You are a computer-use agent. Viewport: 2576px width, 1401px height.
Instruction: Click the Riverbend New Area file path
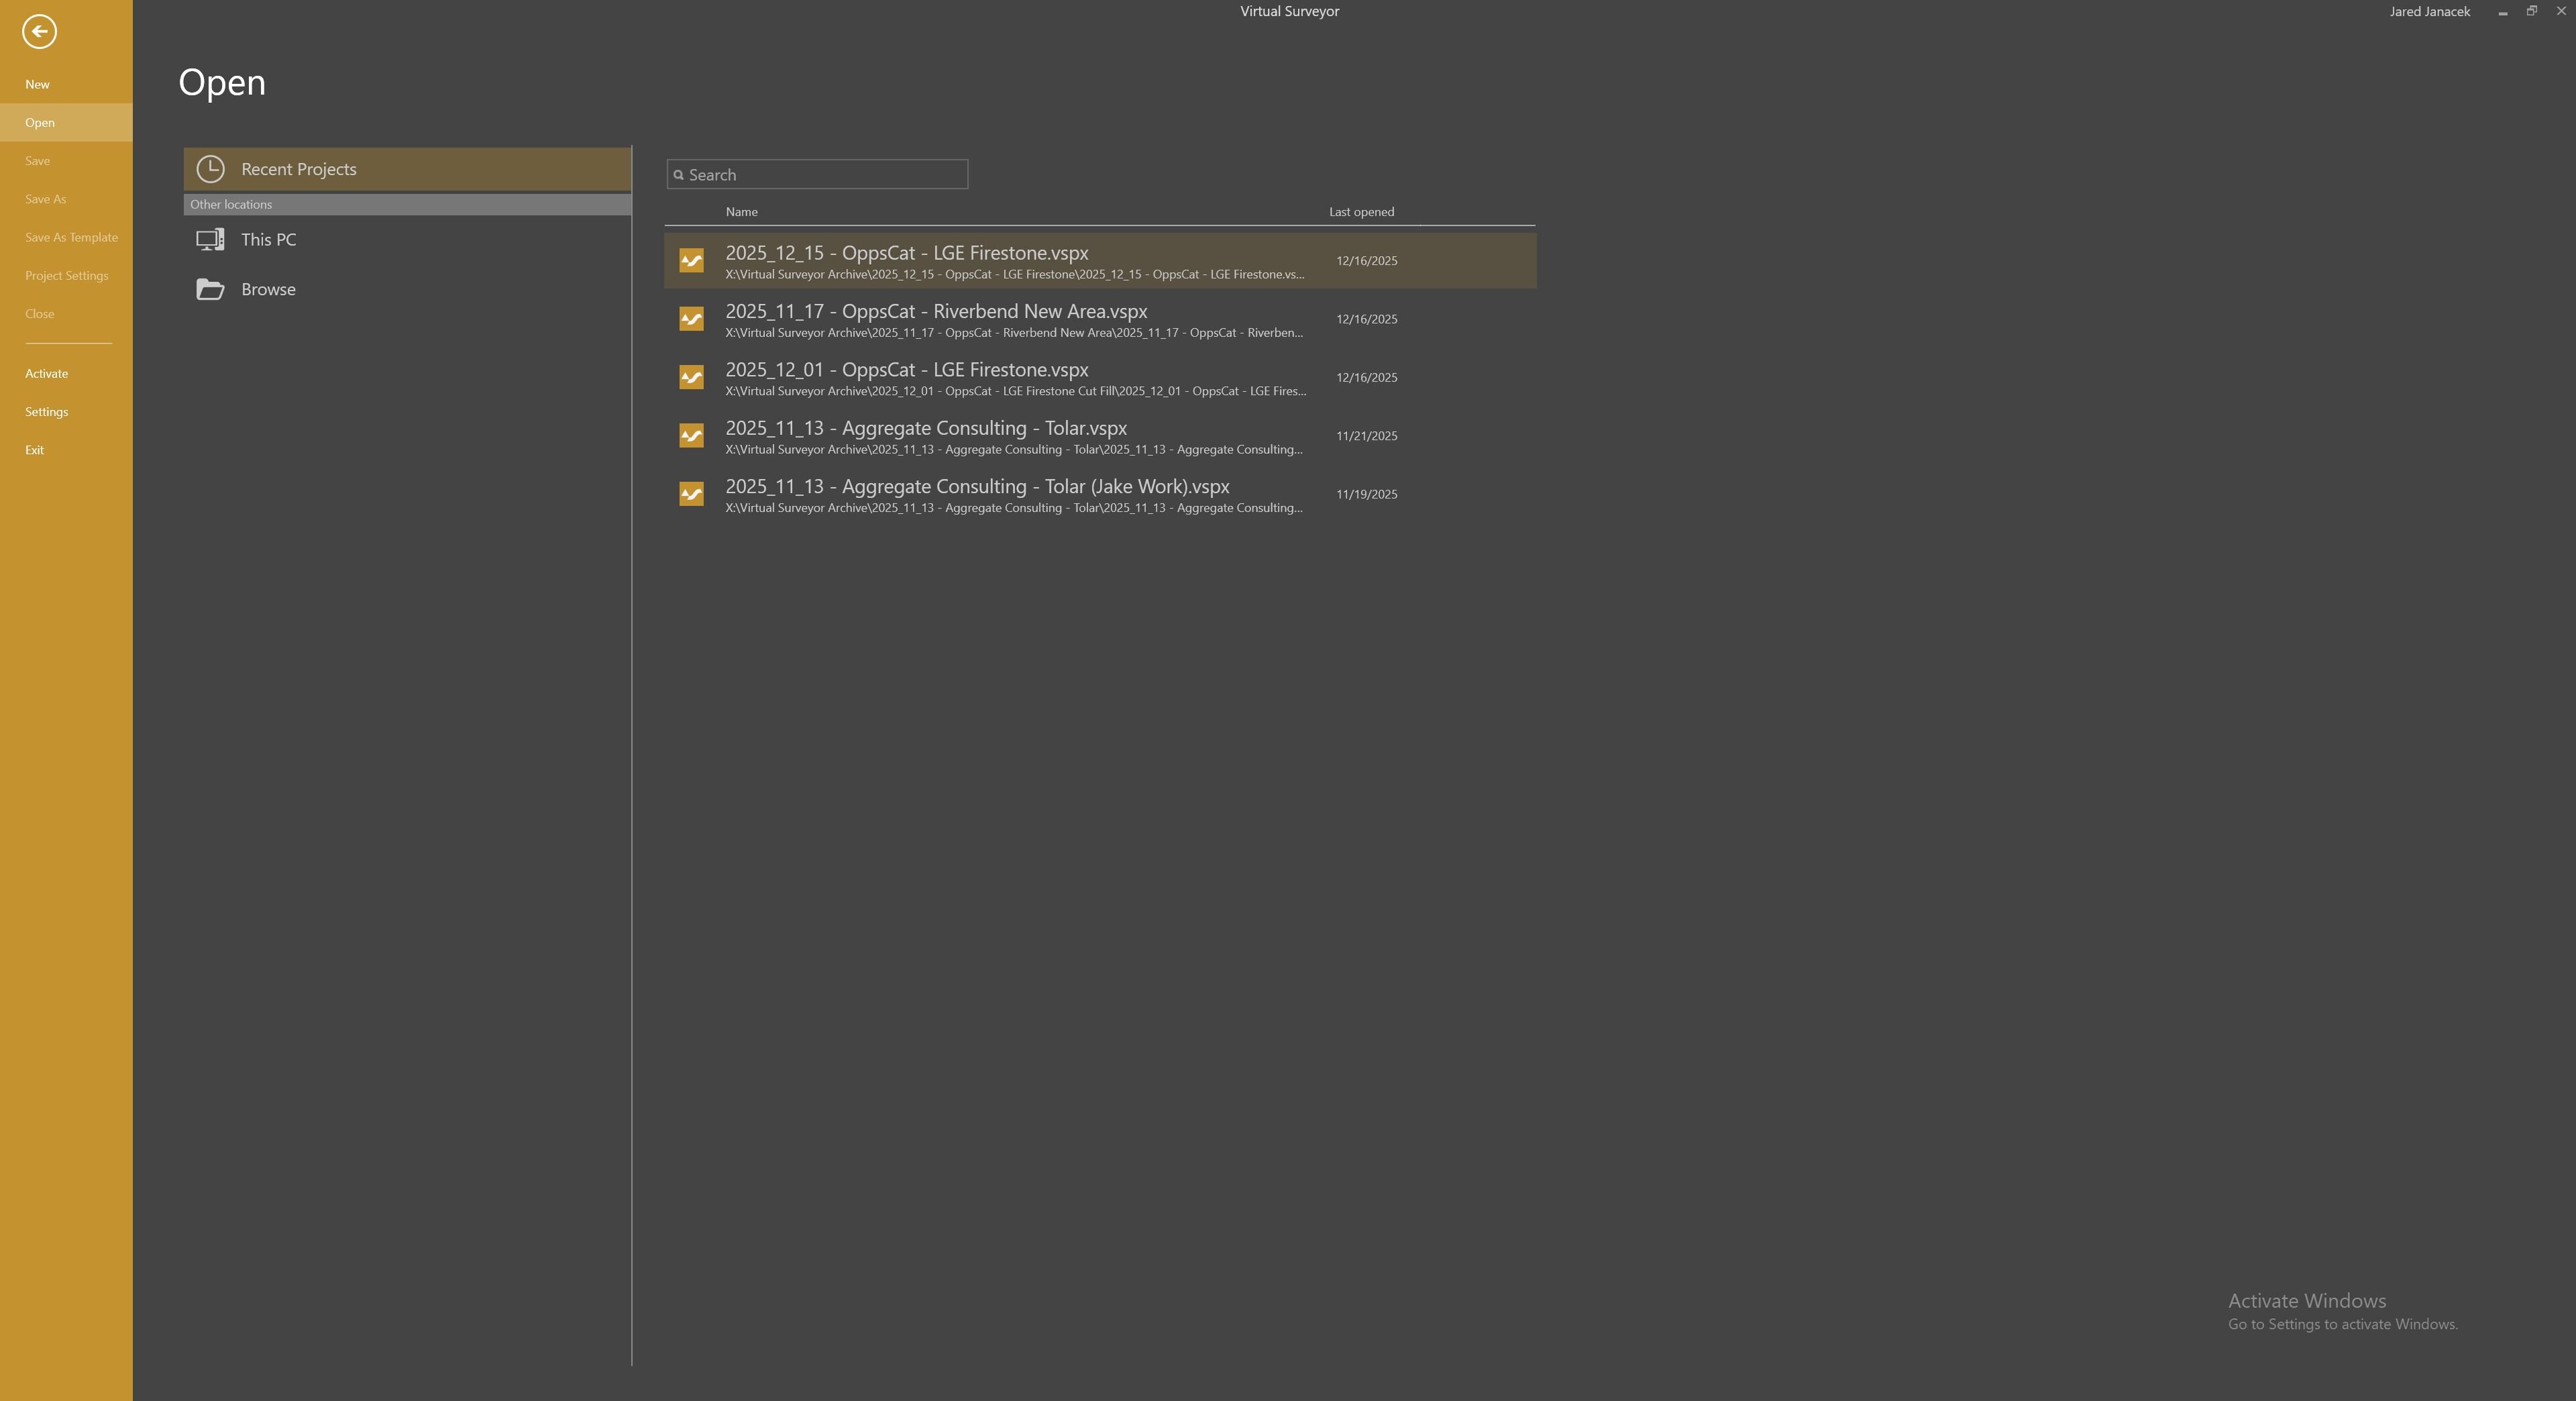(1014, 333)
